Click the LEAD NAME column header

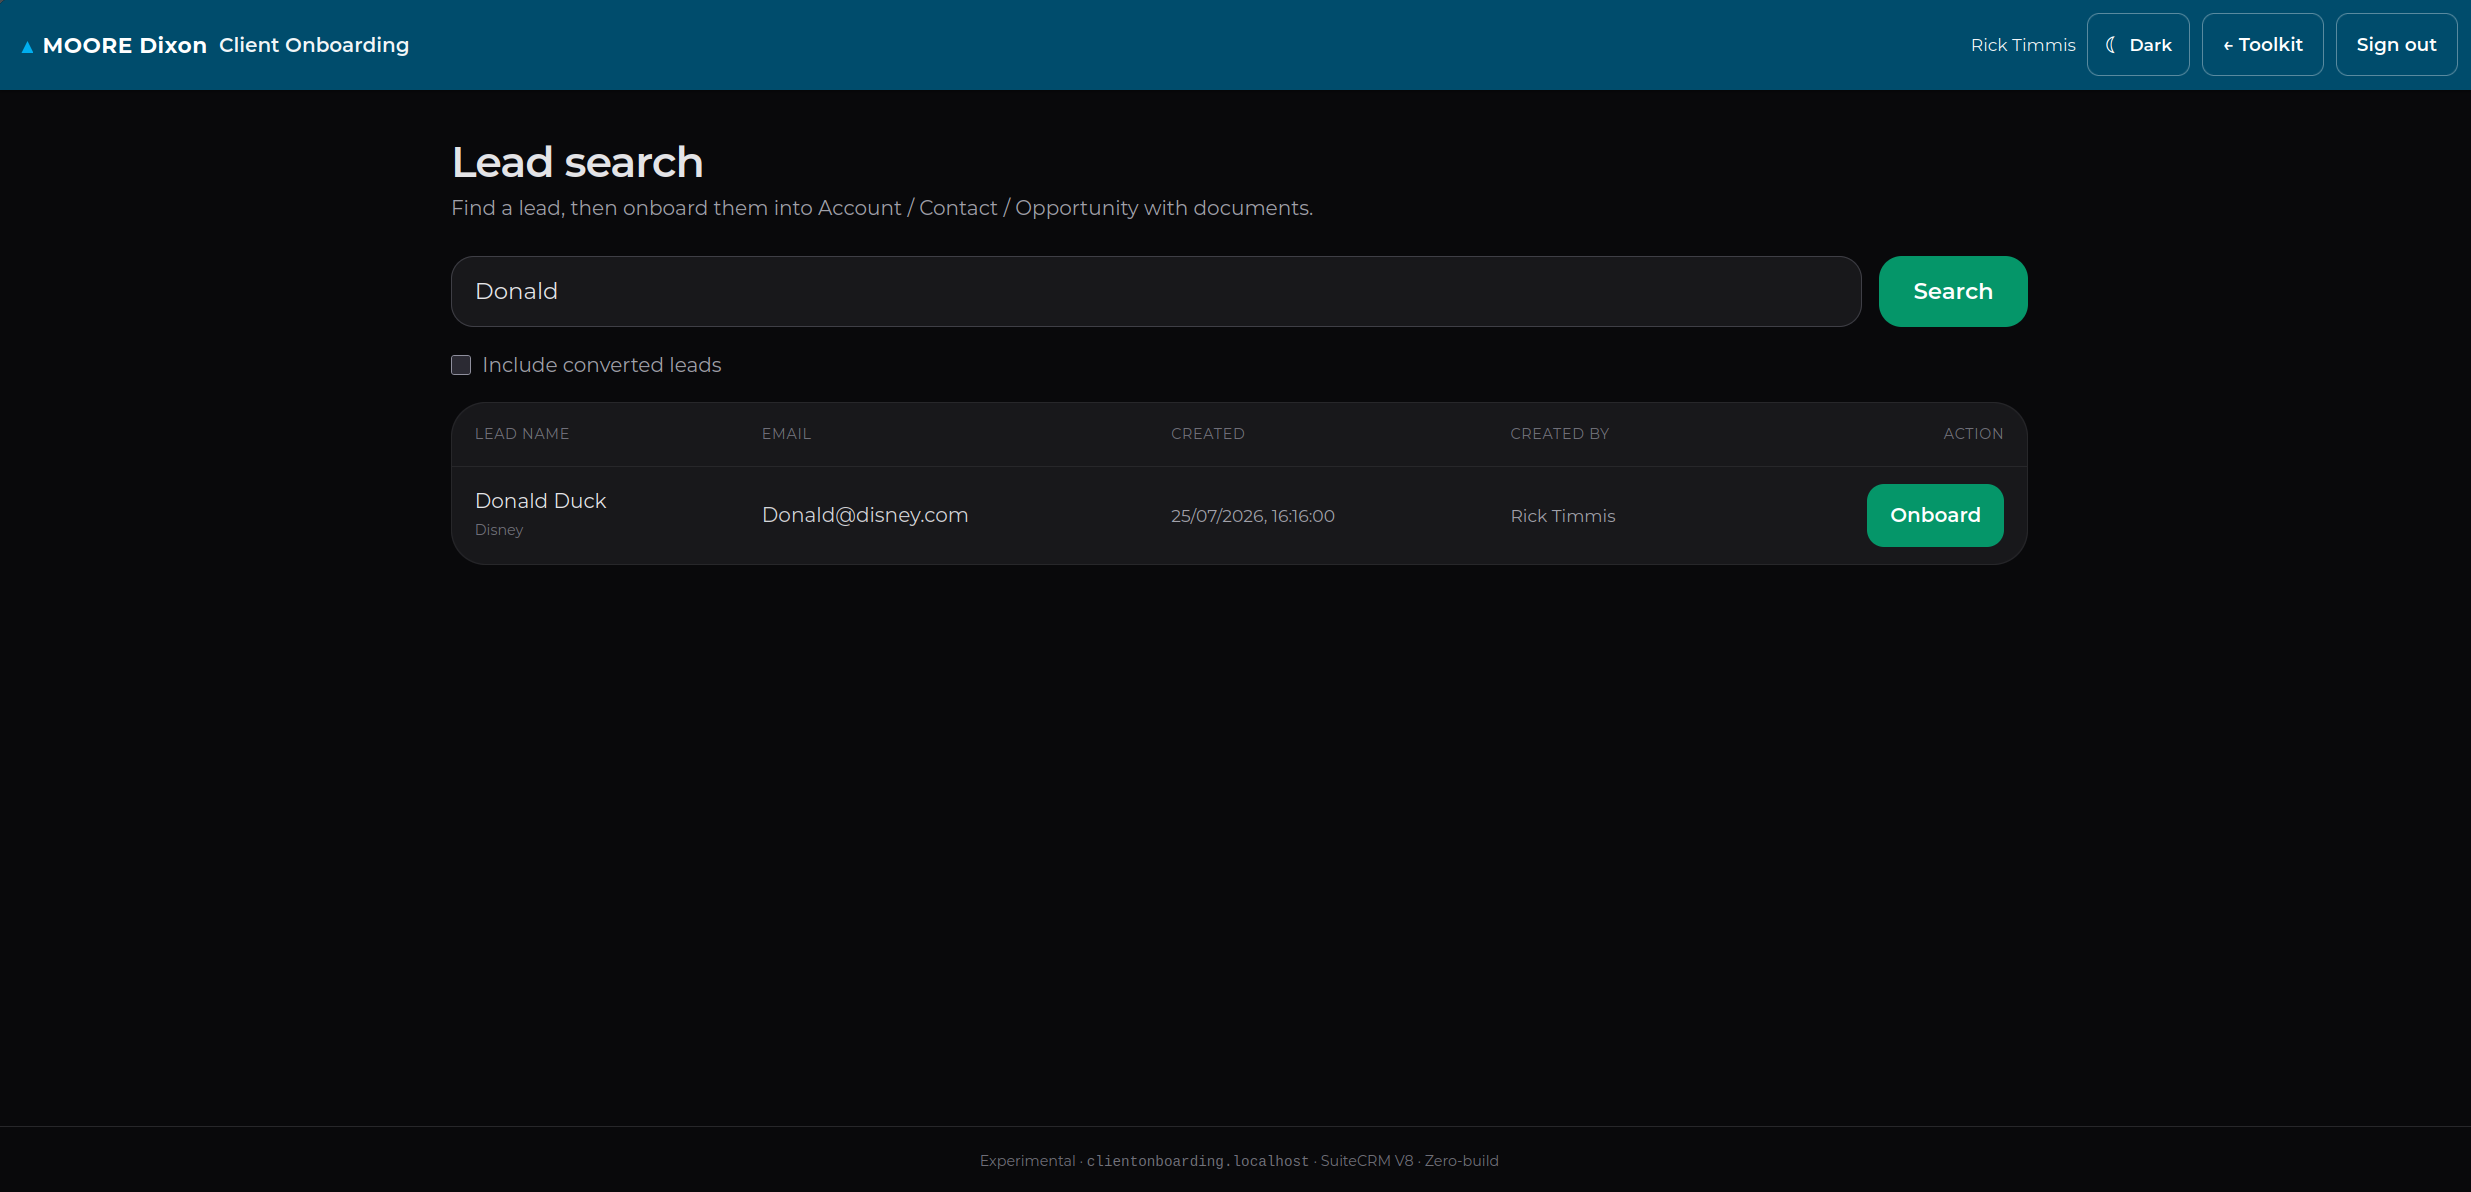coord(522,434)
